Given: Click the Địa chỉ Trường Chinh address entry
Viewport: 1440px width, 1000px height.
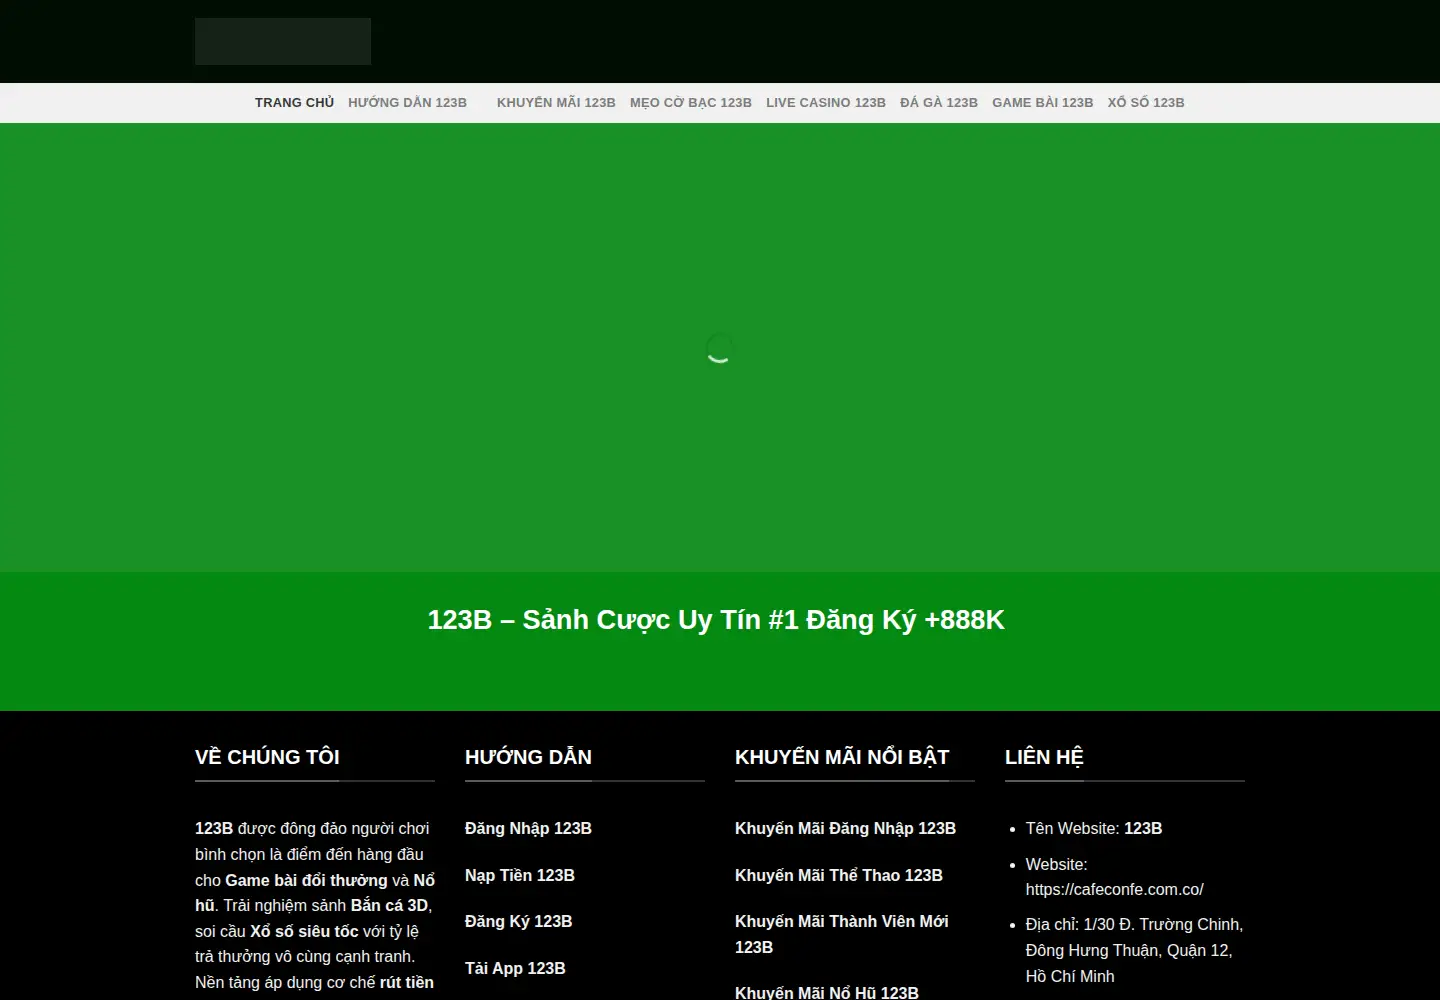Looking at the screenshot, I should tap(1134, 950).
